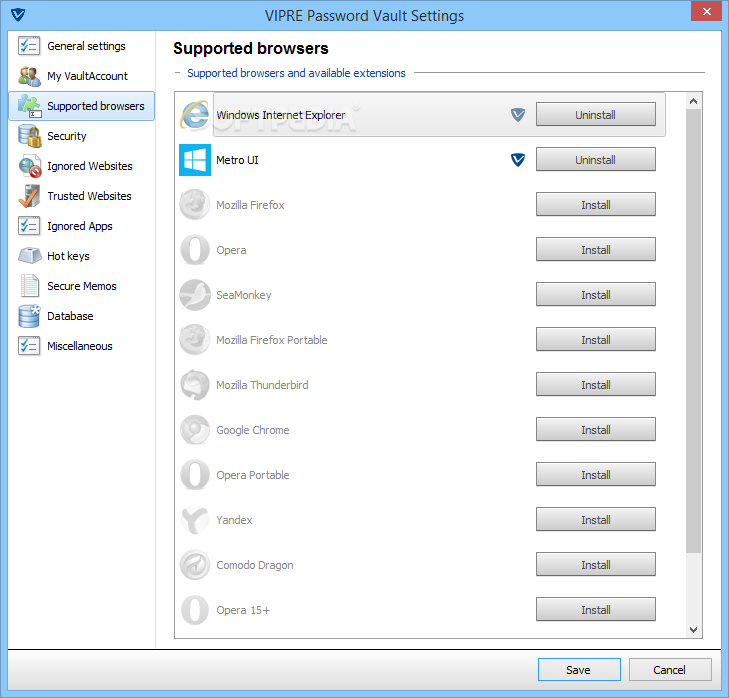729x698 pixels.
Task: Install the Mozilla Firefox Portable extension
Action: (596, 339)
